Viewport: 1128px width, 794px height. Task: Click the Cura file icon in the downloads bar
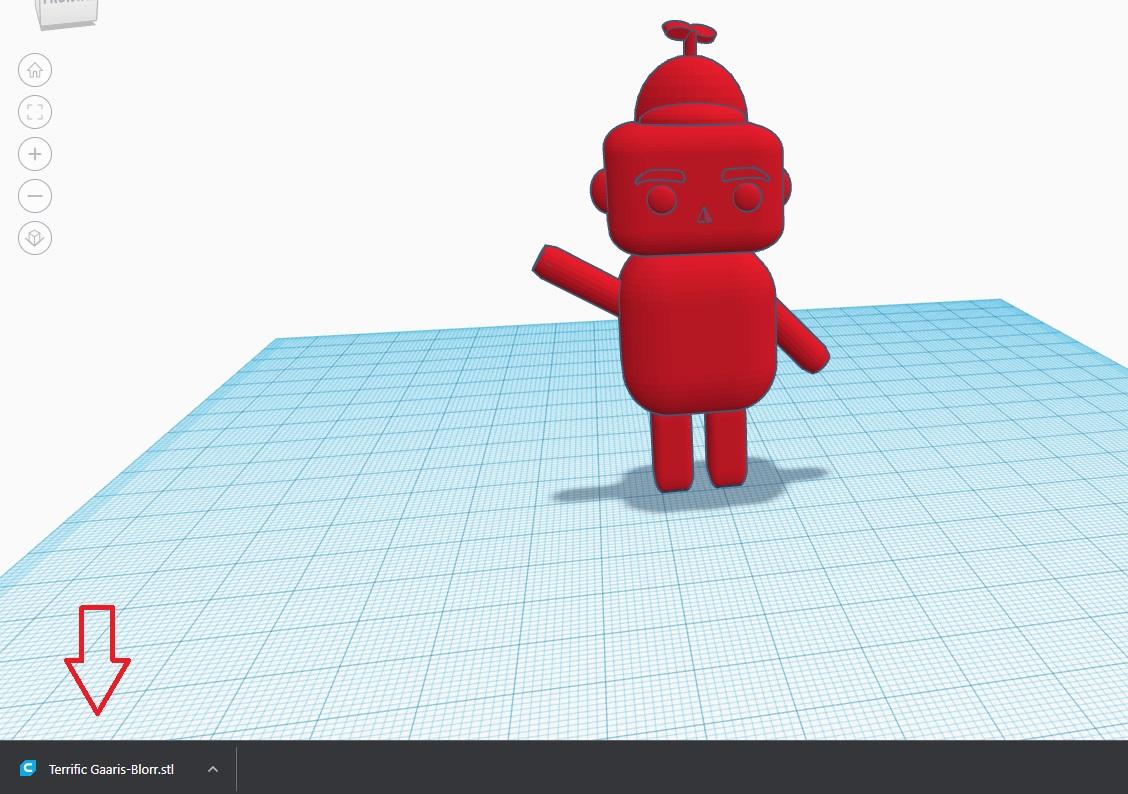pos(28,768)
